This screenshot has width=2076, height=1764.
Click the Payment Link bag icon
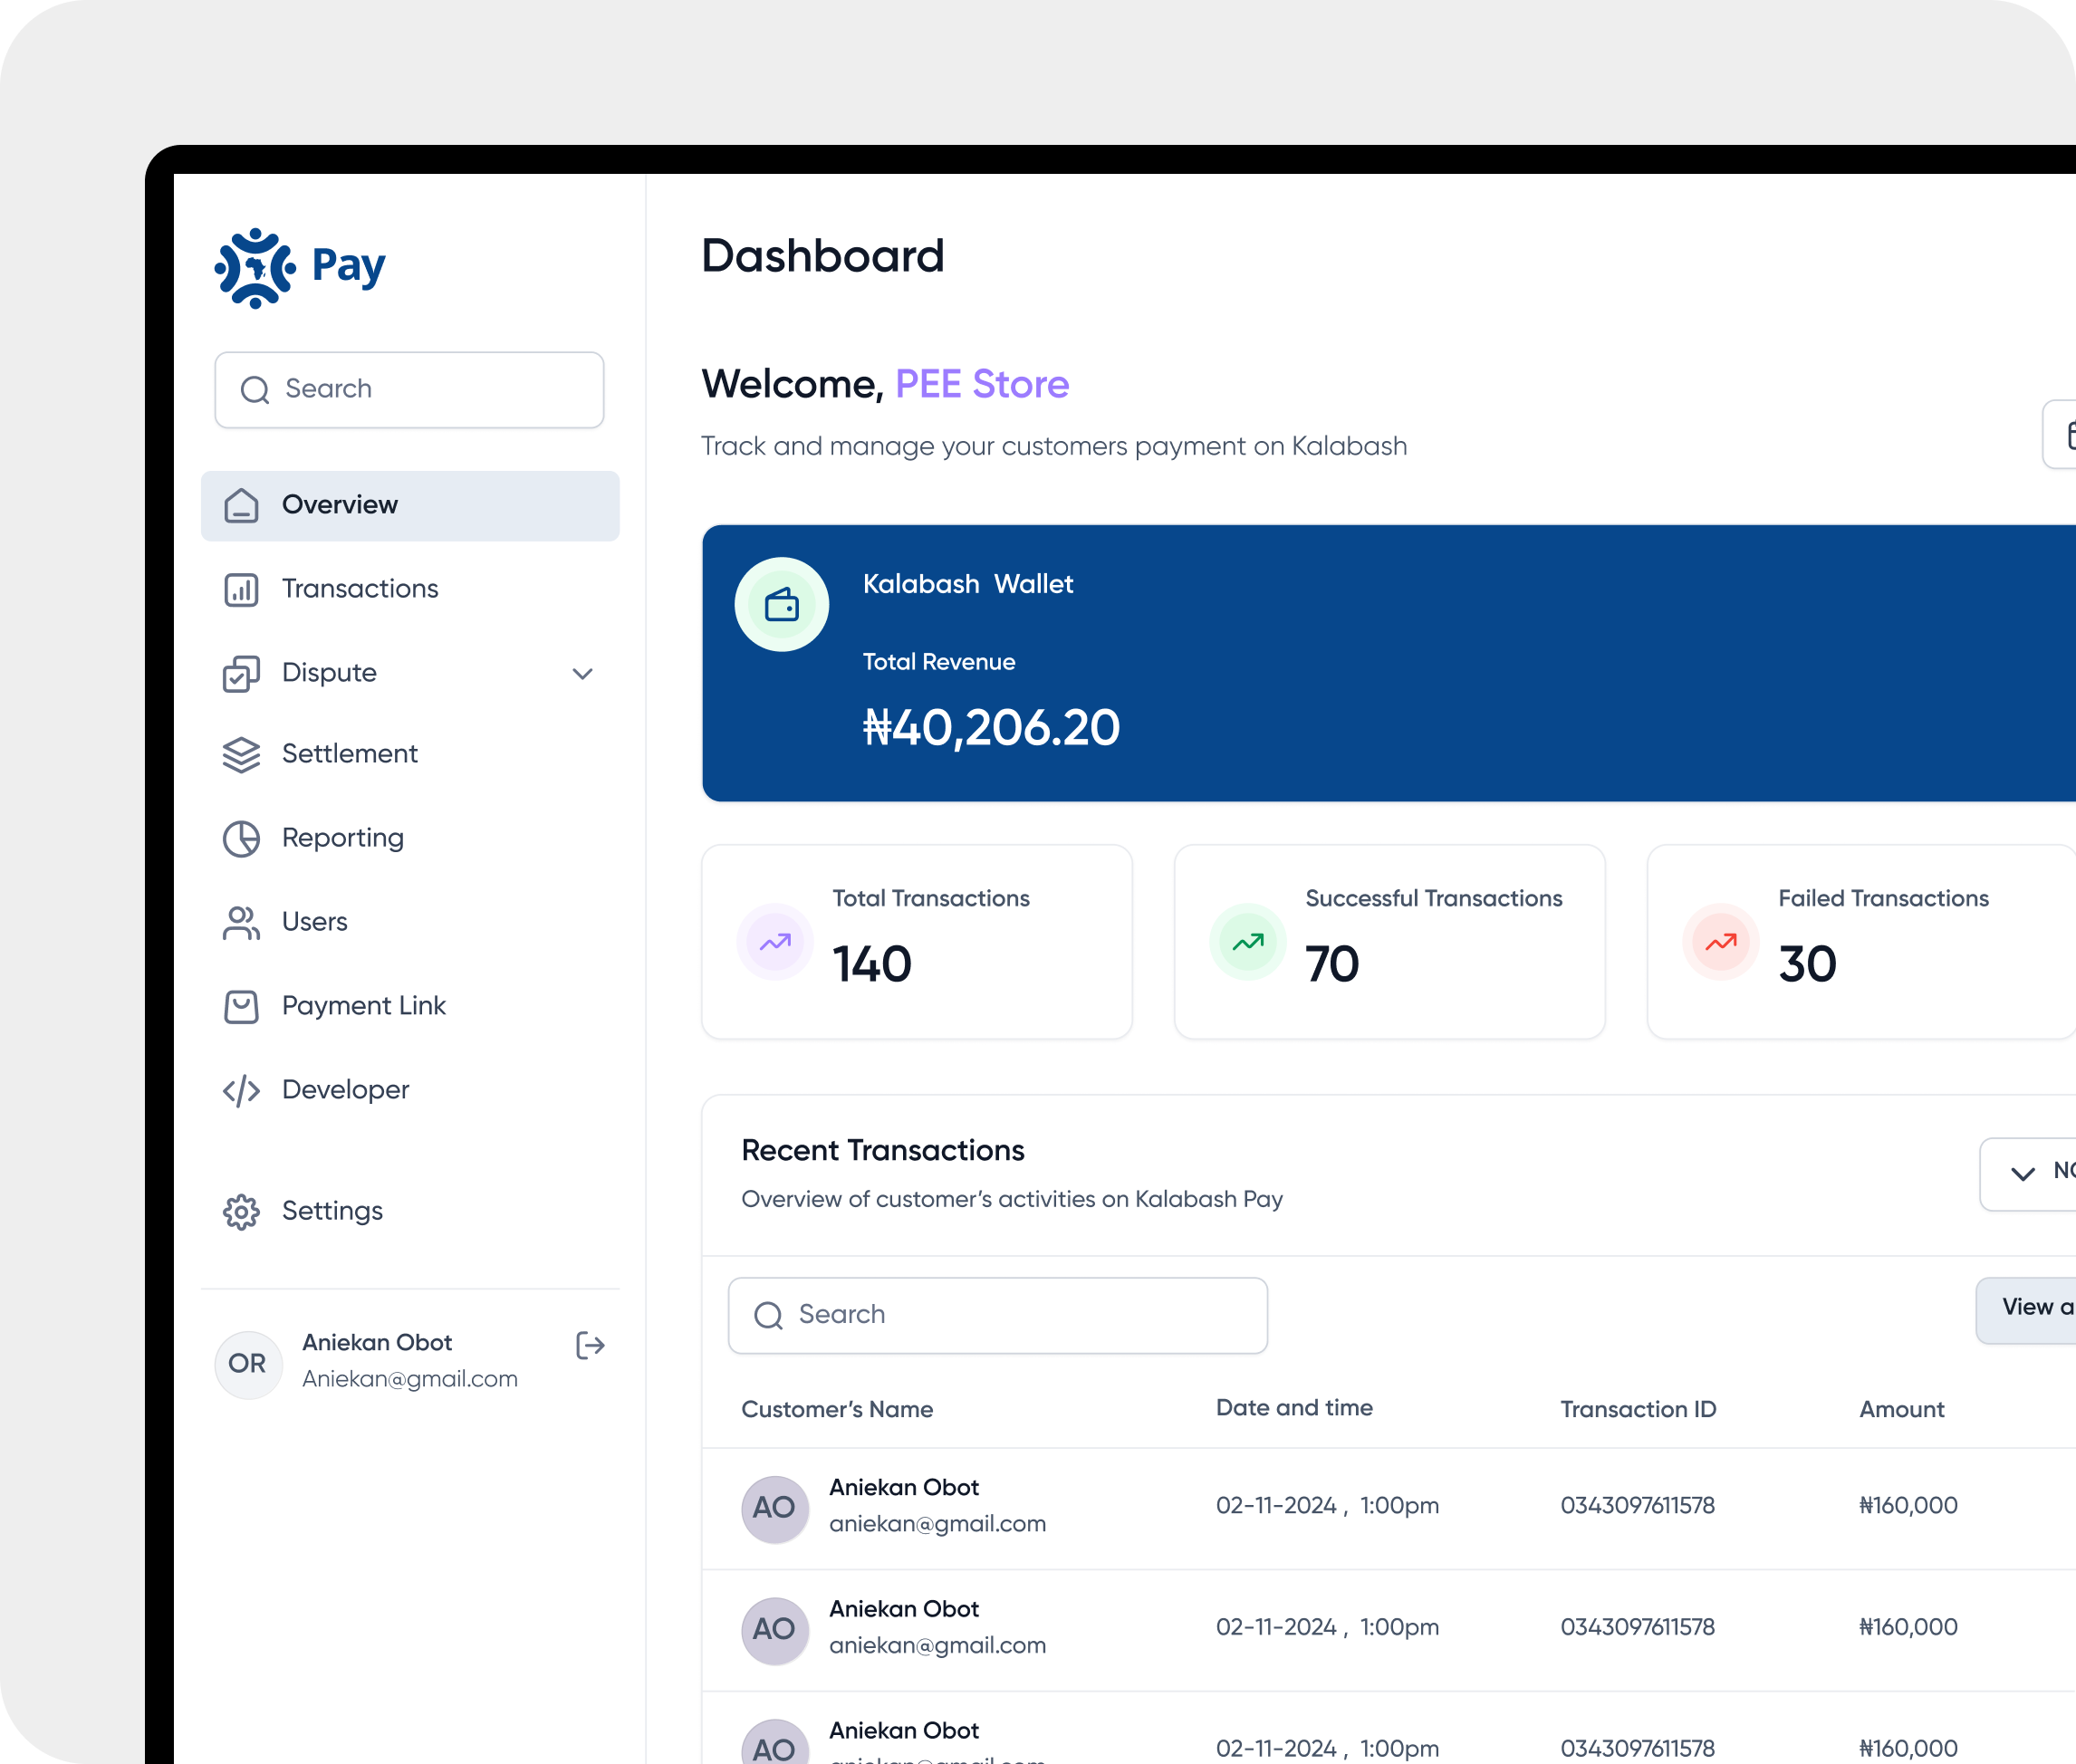tap(241, 1007)
